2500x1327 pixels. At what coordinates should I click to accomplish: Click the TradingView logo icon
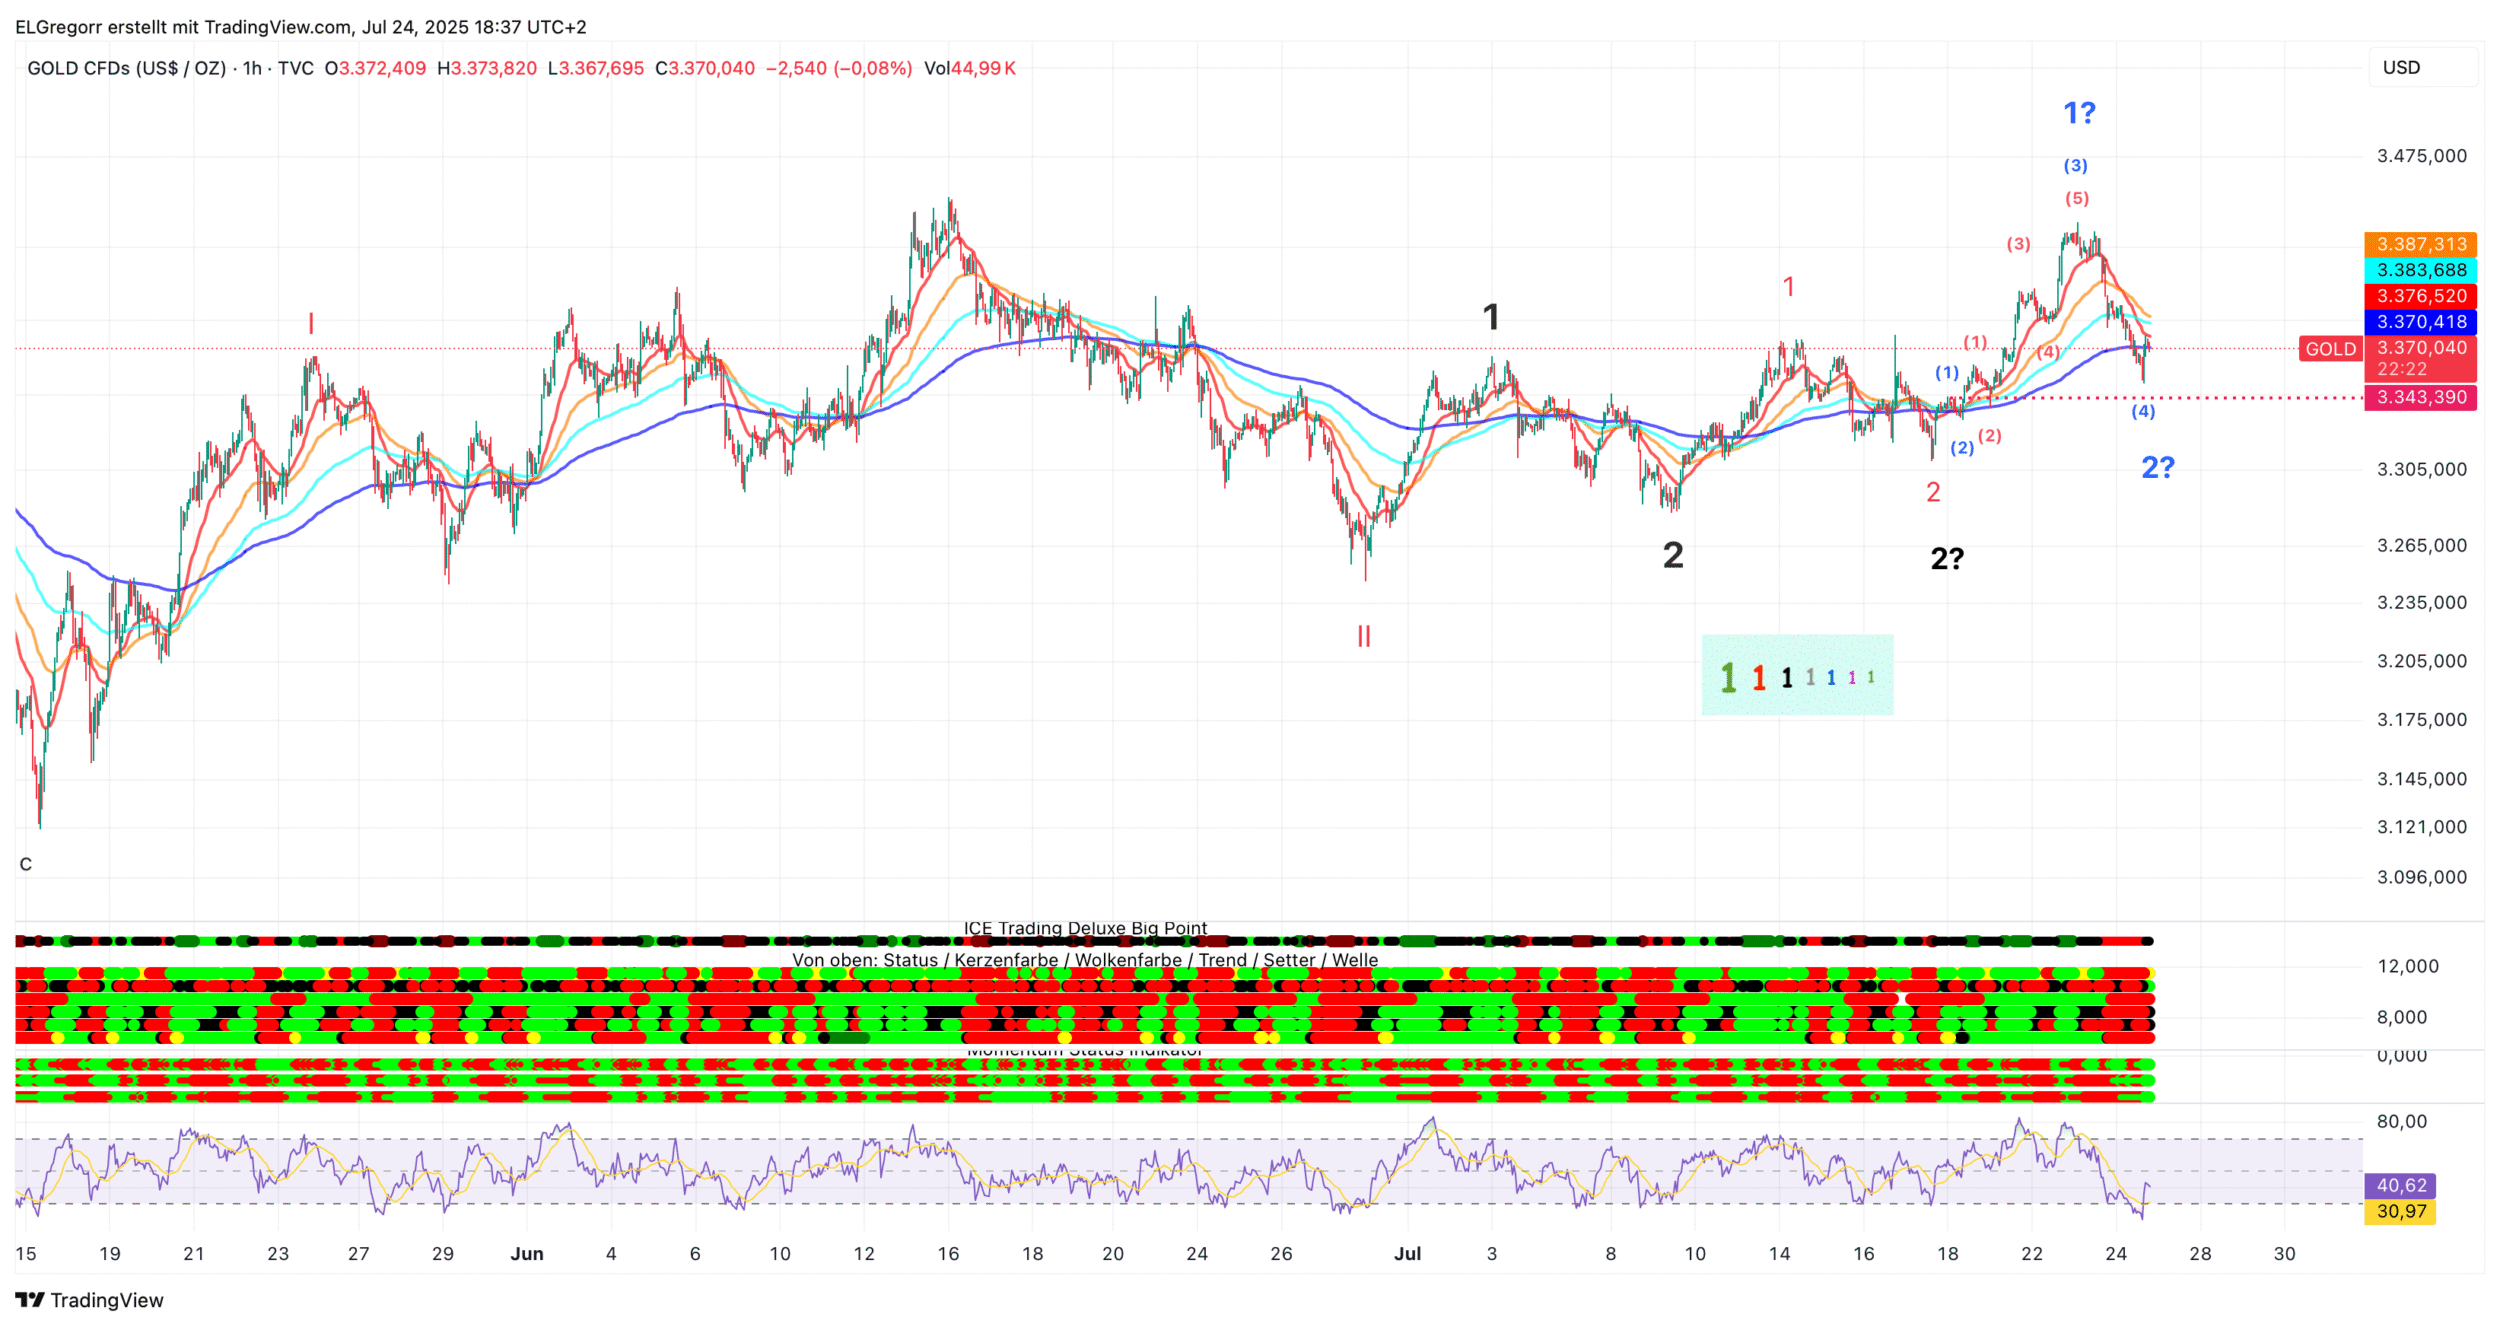point(30,1300)
